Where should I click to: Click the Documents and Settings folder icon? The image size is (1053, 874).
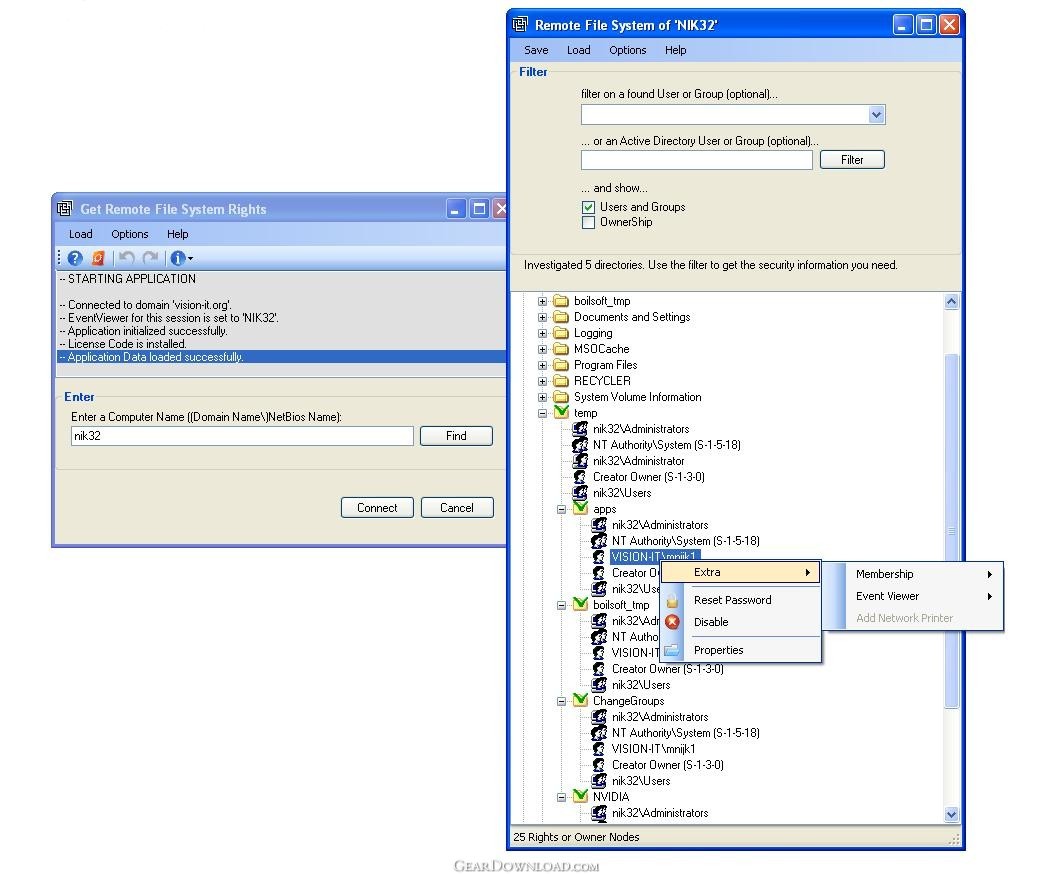pos(561,317)
